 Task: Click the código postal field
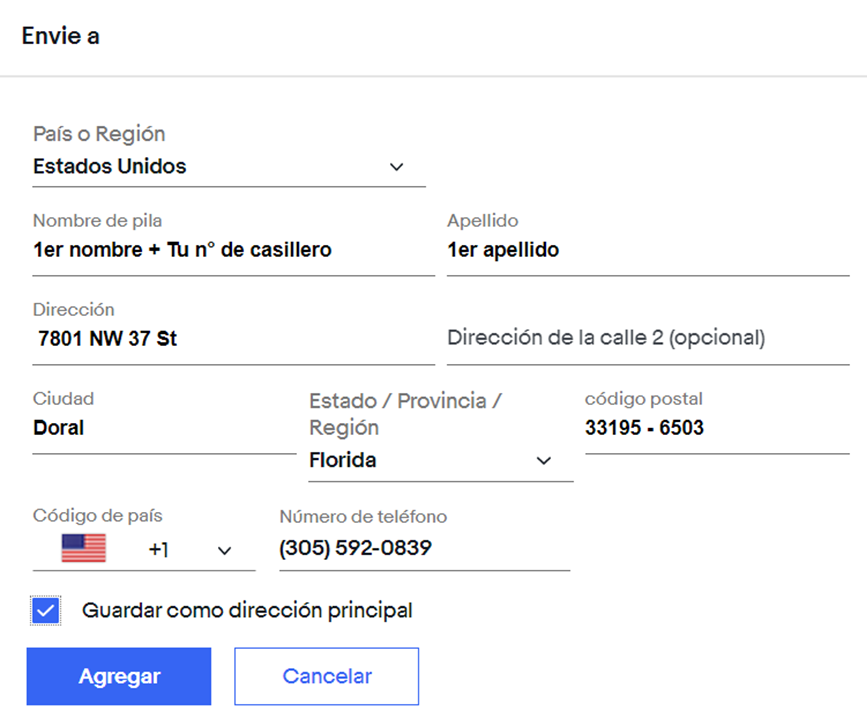point(717,428)
